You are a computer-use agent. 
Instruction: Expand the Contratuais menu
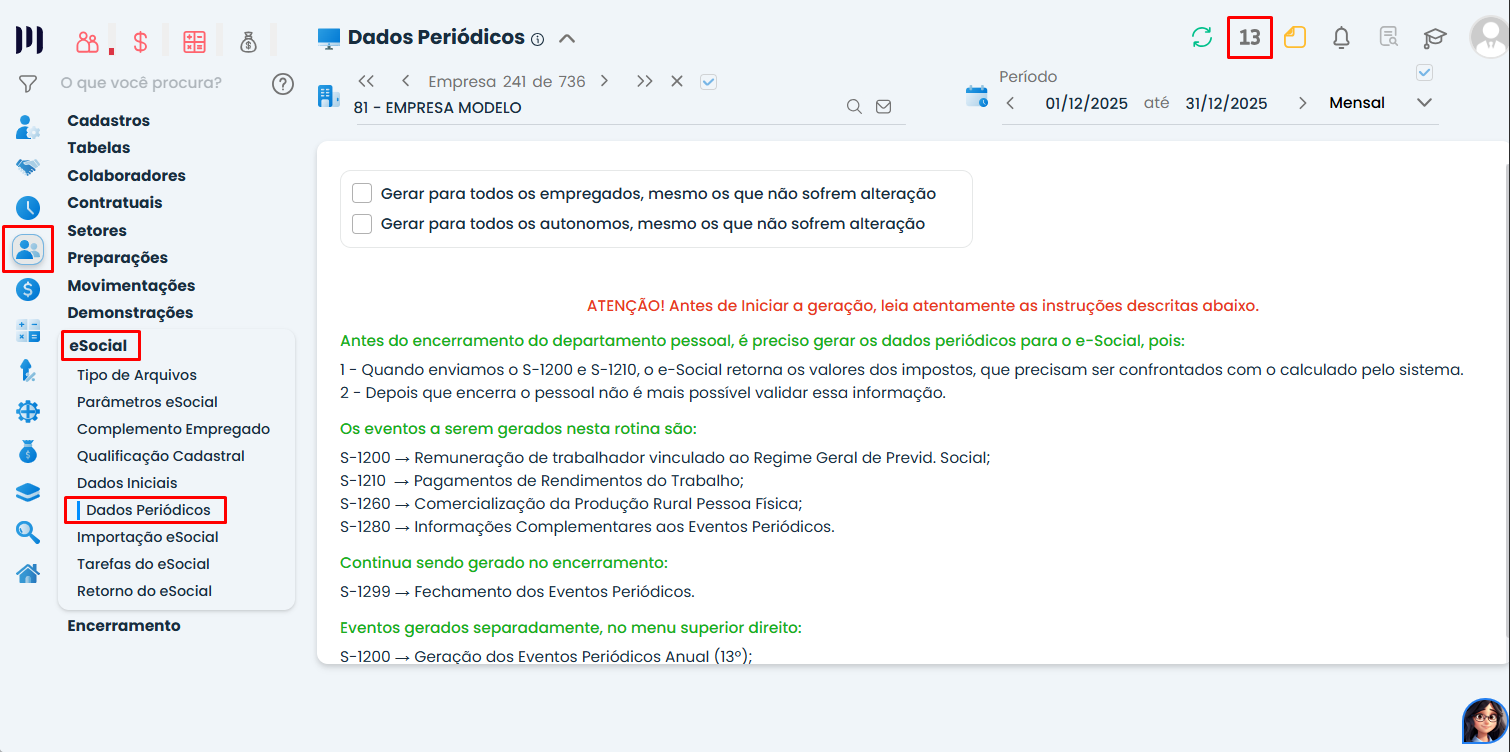115,202
